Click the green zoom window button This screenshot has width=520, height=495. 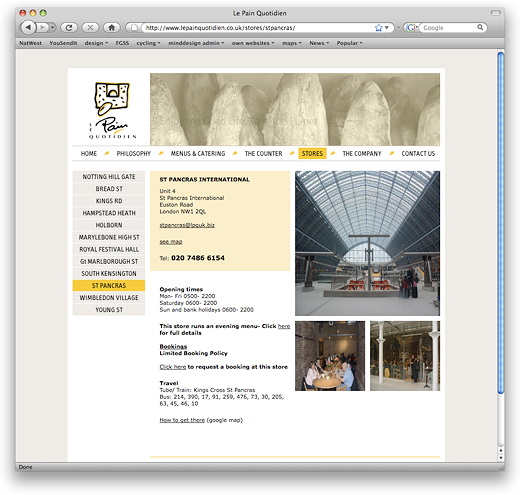coord(43,13)
